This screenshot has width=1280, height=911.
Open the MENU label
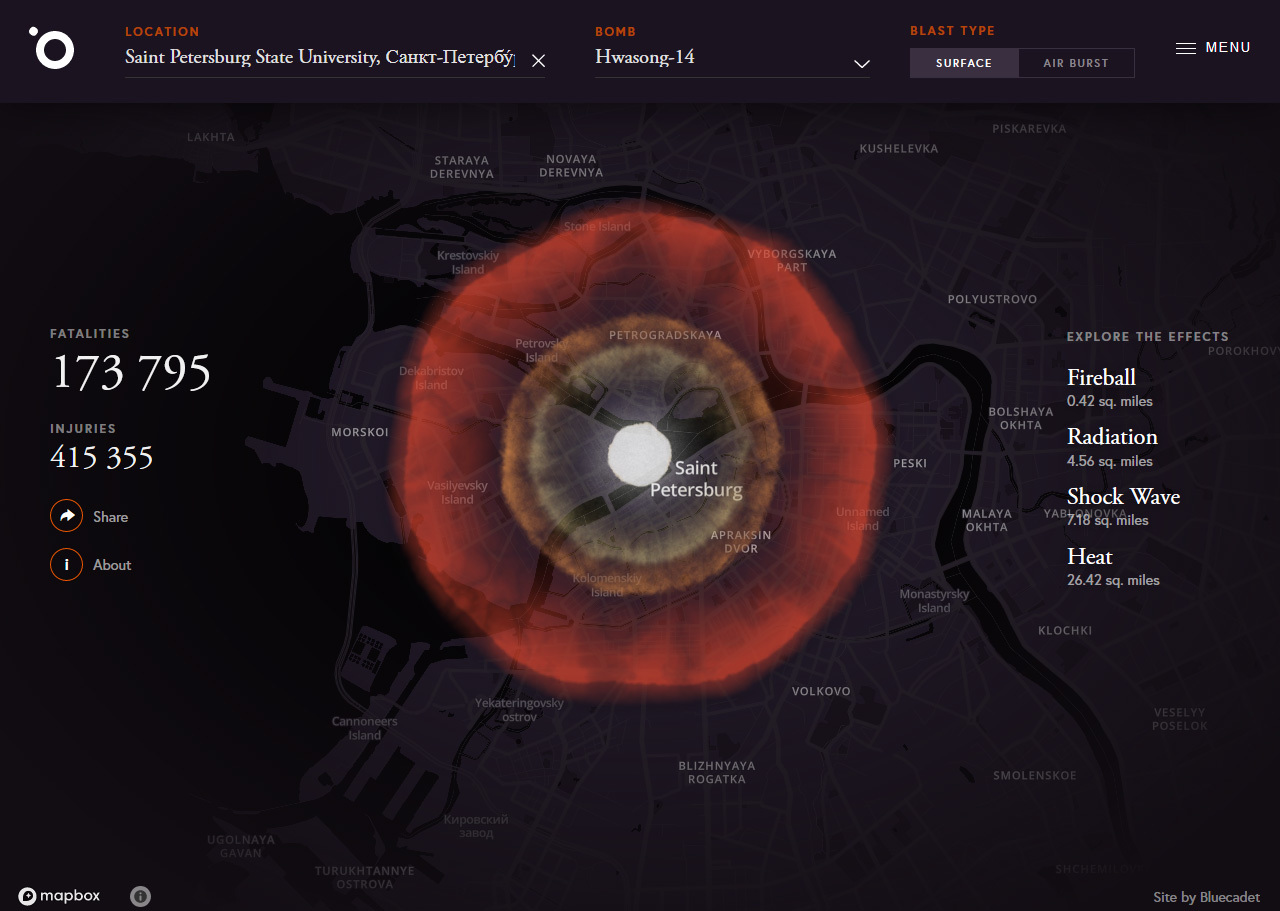(1228, 48)
